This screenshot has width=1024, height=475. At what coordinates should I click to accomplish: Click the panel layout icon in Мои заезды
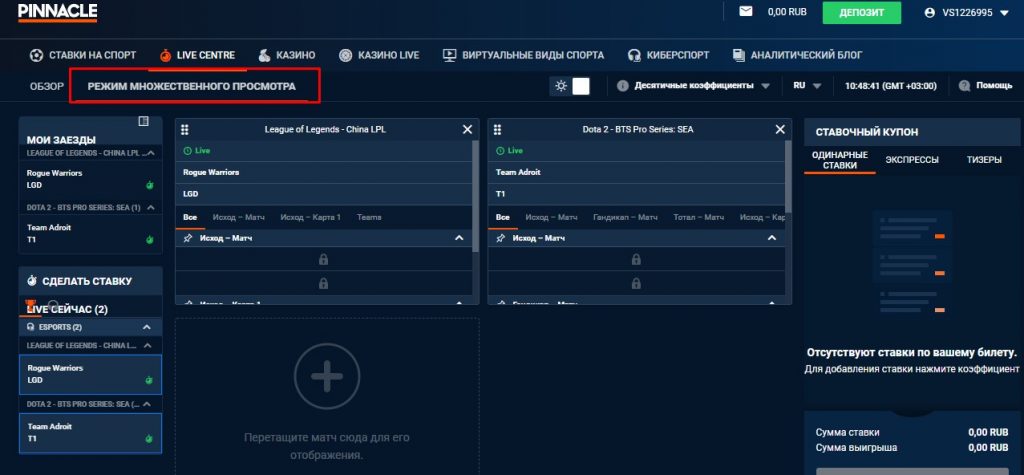point(143,121)
